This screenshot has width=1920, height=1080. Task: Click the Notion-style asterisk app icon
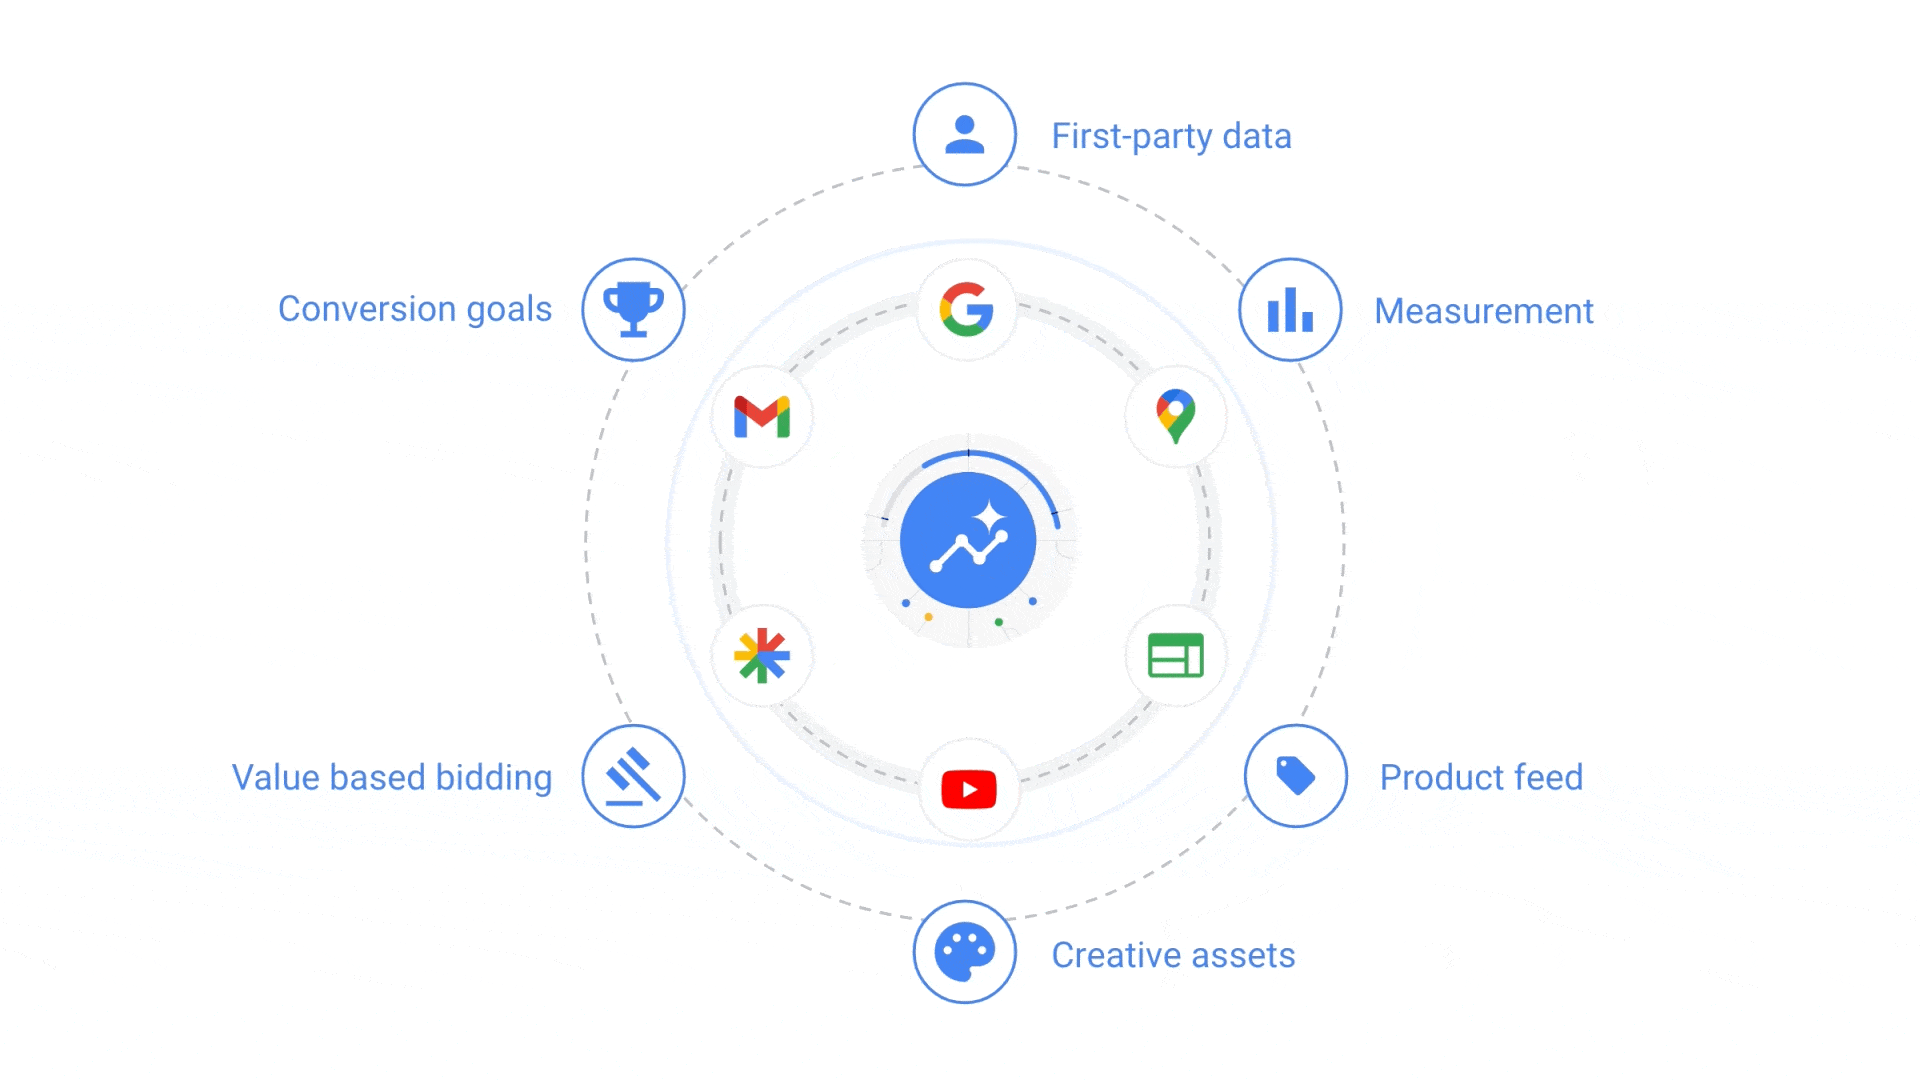pos(762,654)
